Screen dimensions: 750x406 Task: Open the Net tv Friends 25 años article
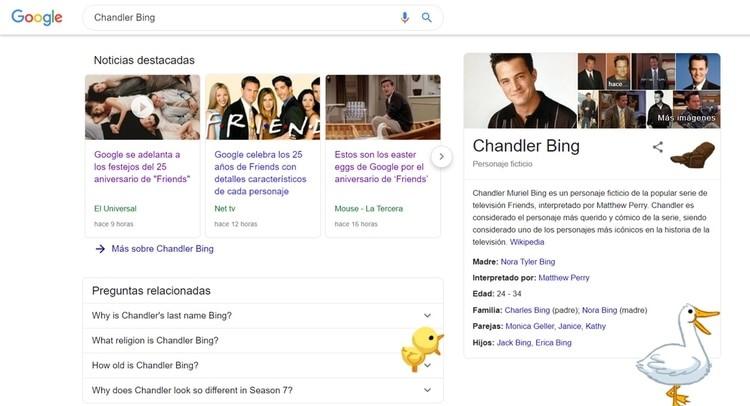tap(258, 173)
